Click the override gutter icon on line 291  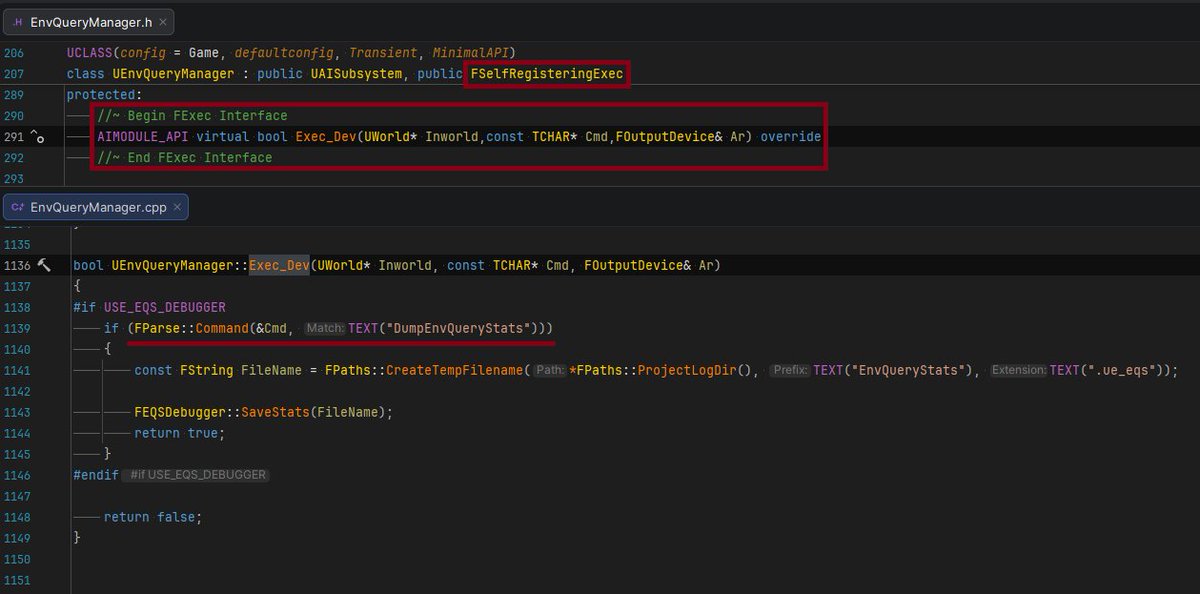tap(37, 137)
